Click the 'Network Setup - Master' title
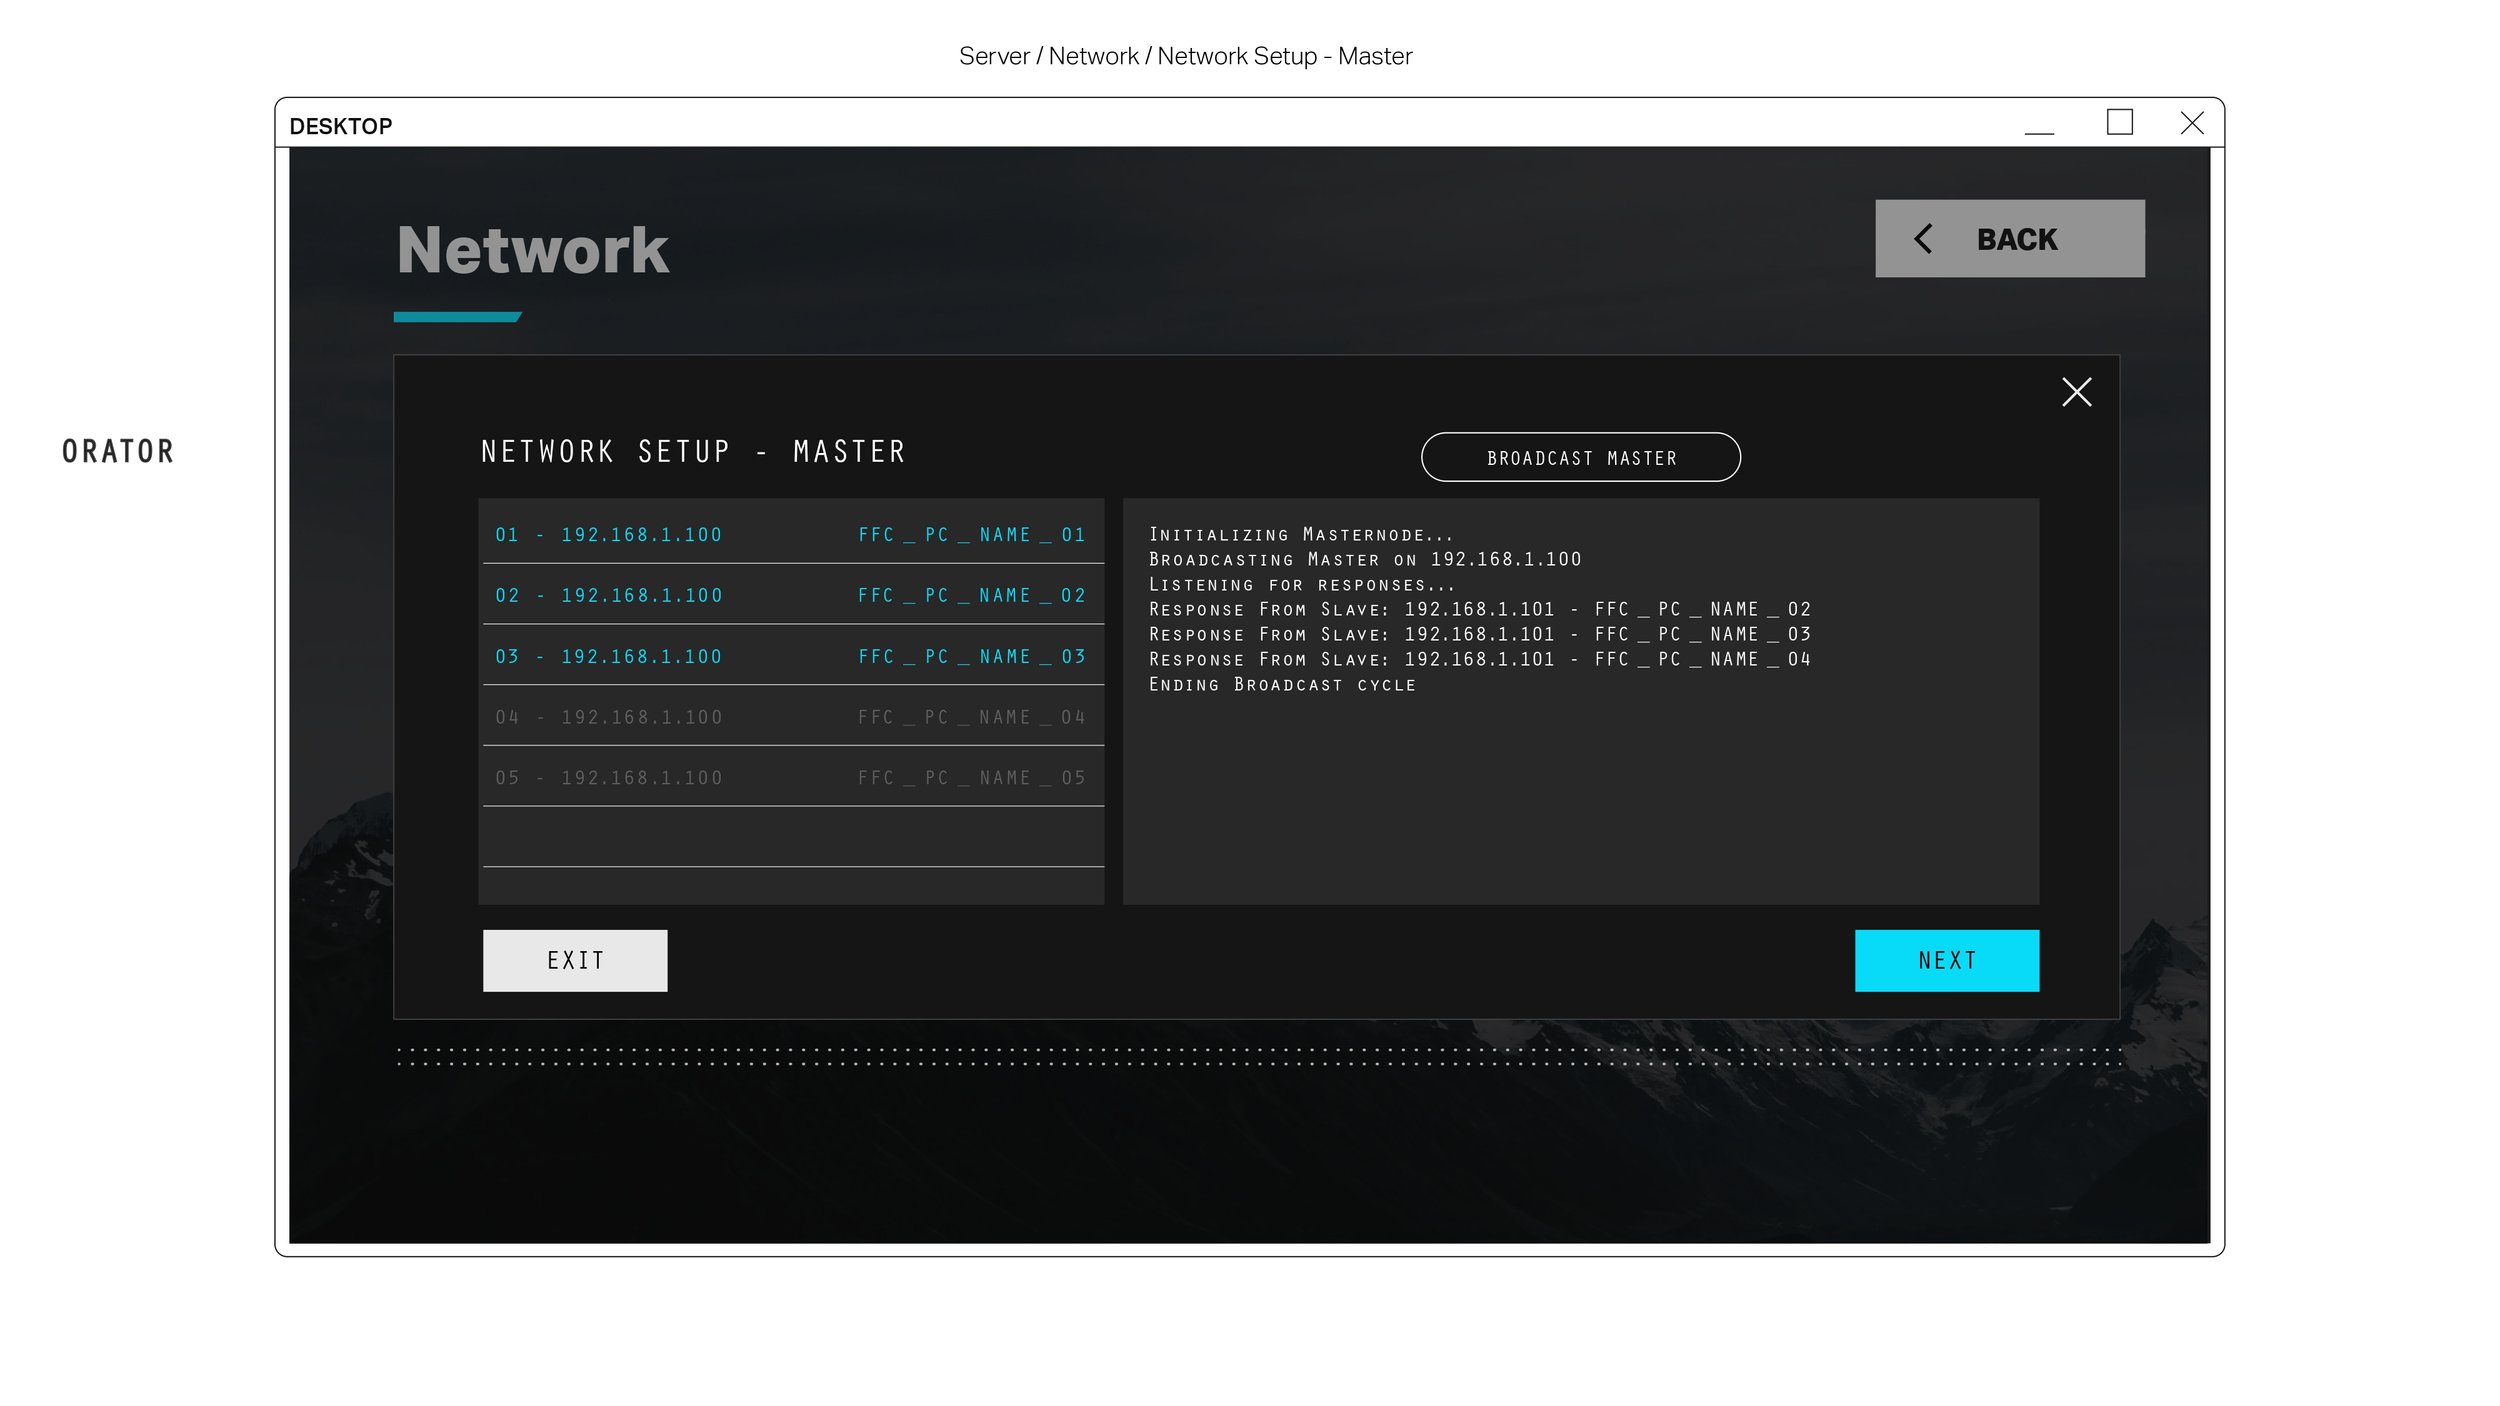Viewport: 2500px width, 1406px height. [x=693, y=452]
